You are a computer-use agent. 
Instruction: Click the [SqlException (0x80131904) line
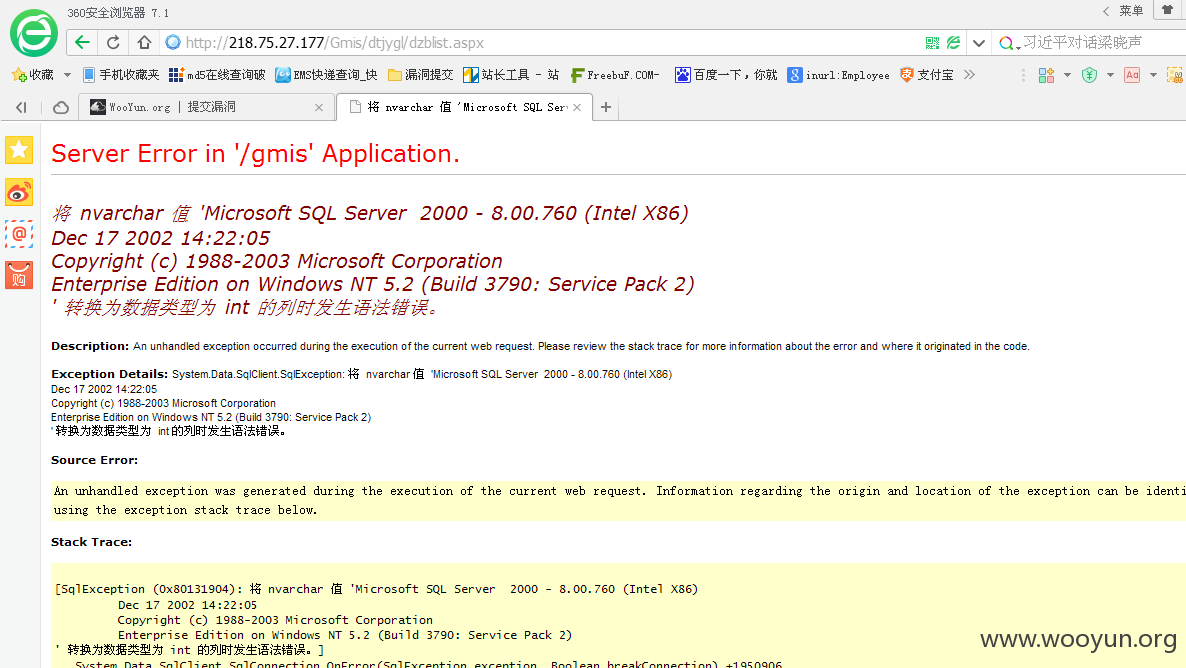pos(376,589)
